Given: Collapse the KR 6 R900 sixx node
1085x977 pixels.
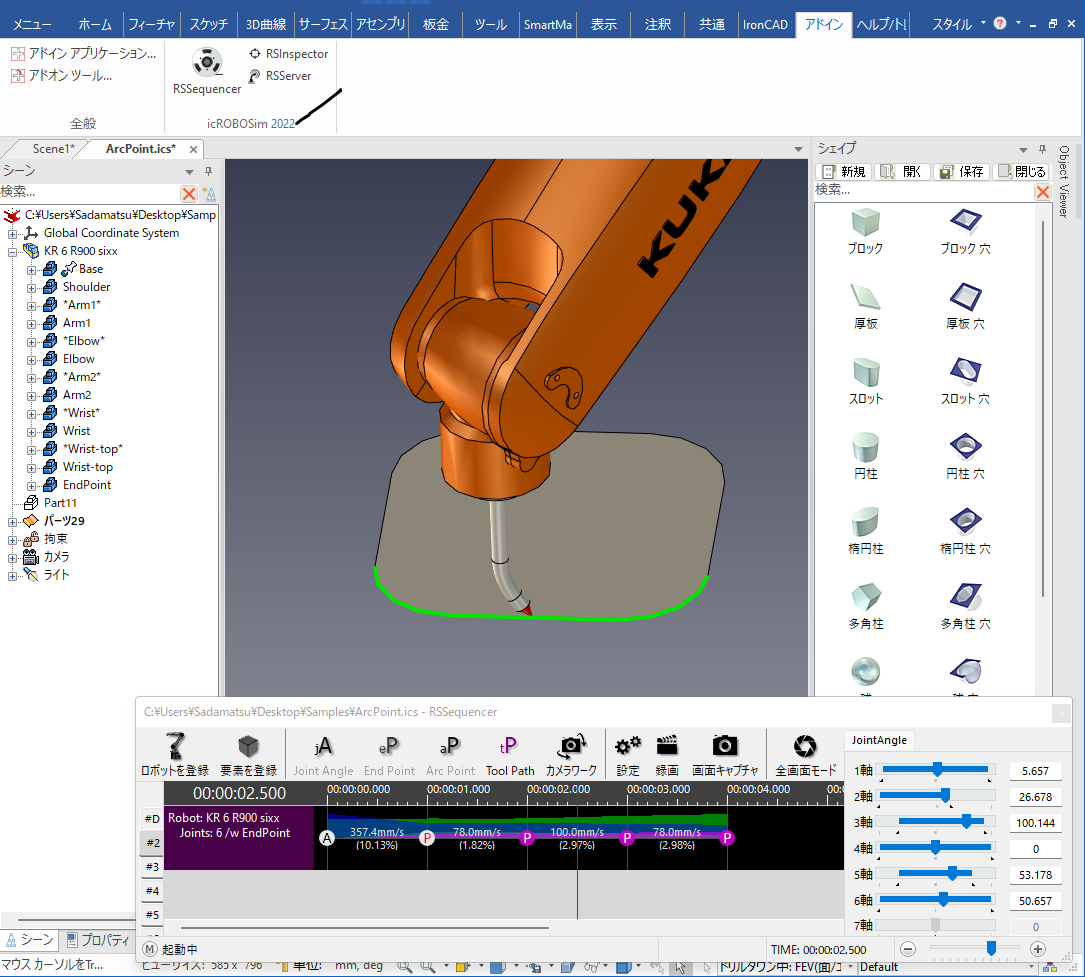Looking at the screenshot, I should click(x=13, y=251).
